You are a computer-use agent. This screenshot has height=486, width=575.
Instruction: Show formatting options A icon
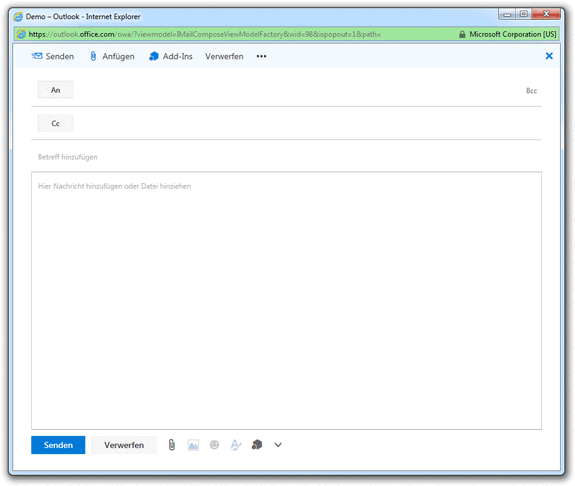[236, 445]
